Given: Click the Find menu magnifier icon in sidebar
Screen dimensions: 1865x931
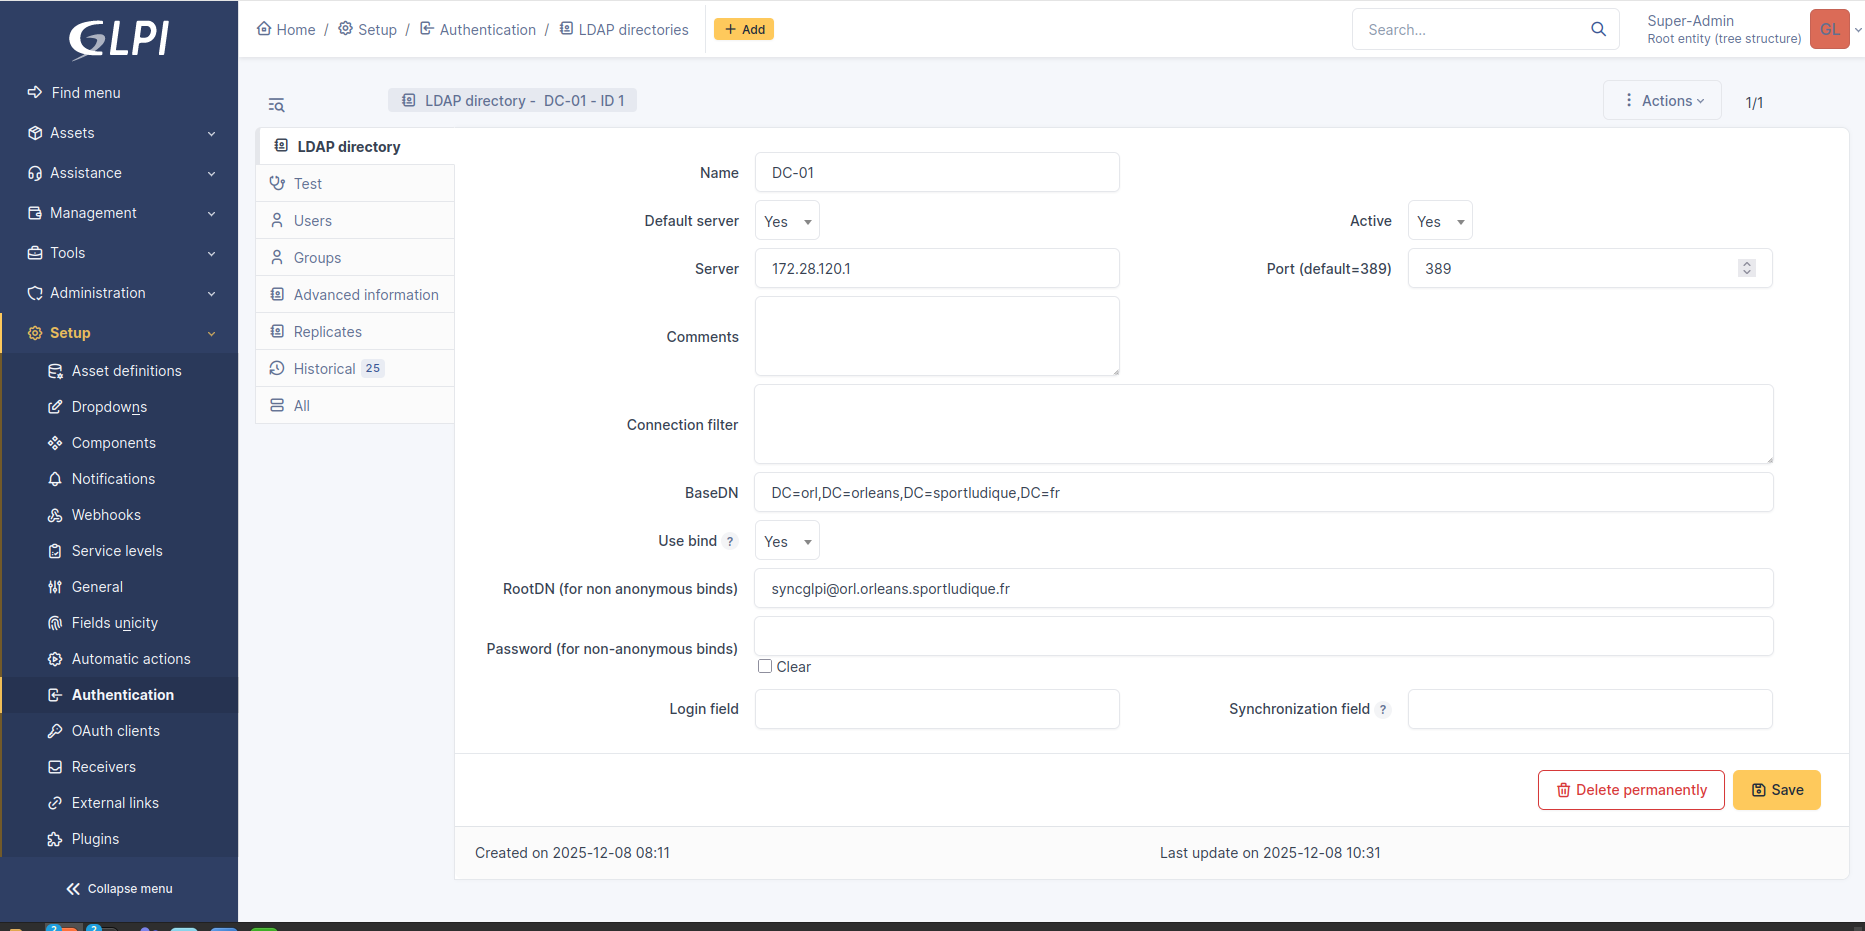Looking at the screenshot, I should 33,92.
